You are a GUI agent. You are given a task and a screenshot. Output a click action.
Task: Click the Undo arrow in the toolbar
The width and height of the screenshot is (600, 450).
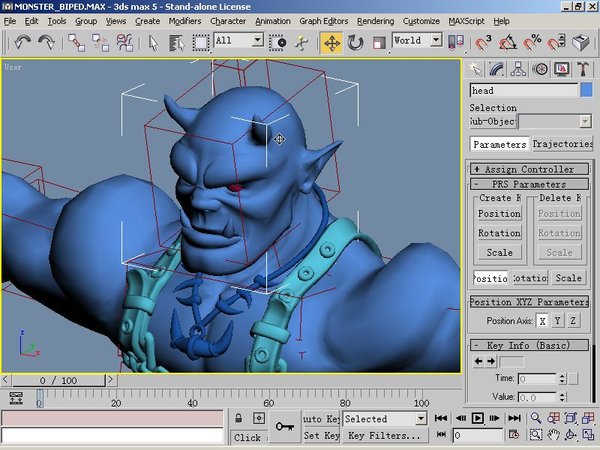pyautogui.click(x=22, y=42)
